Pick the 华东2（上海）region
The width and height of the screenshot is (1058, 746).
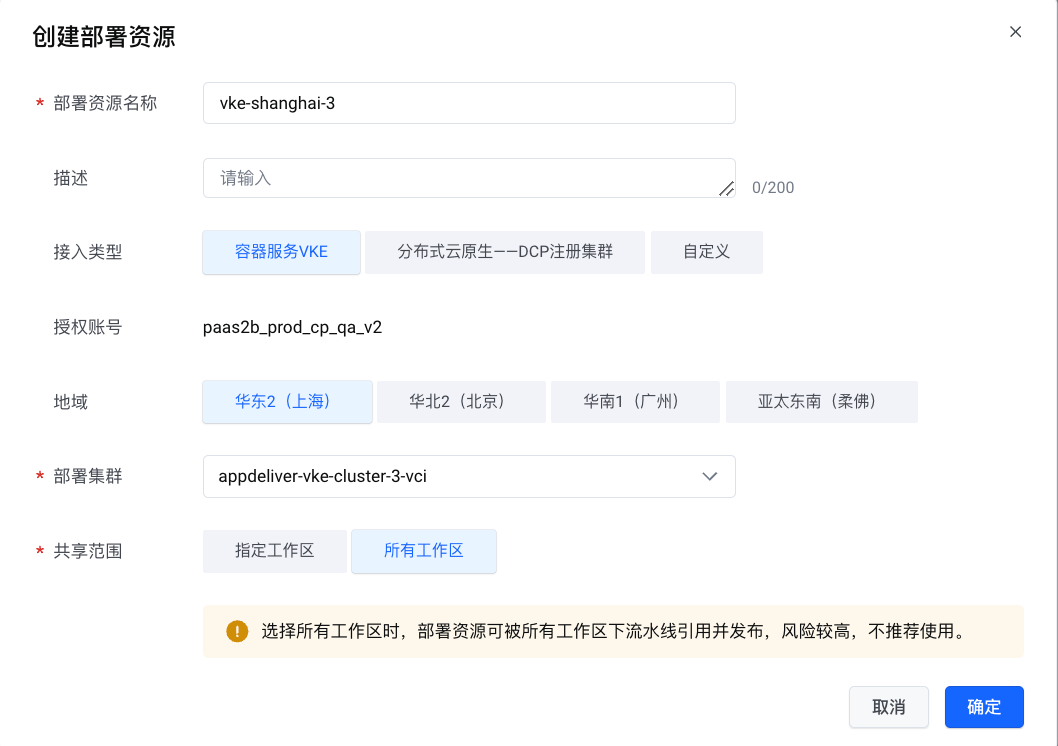(287, 402)
